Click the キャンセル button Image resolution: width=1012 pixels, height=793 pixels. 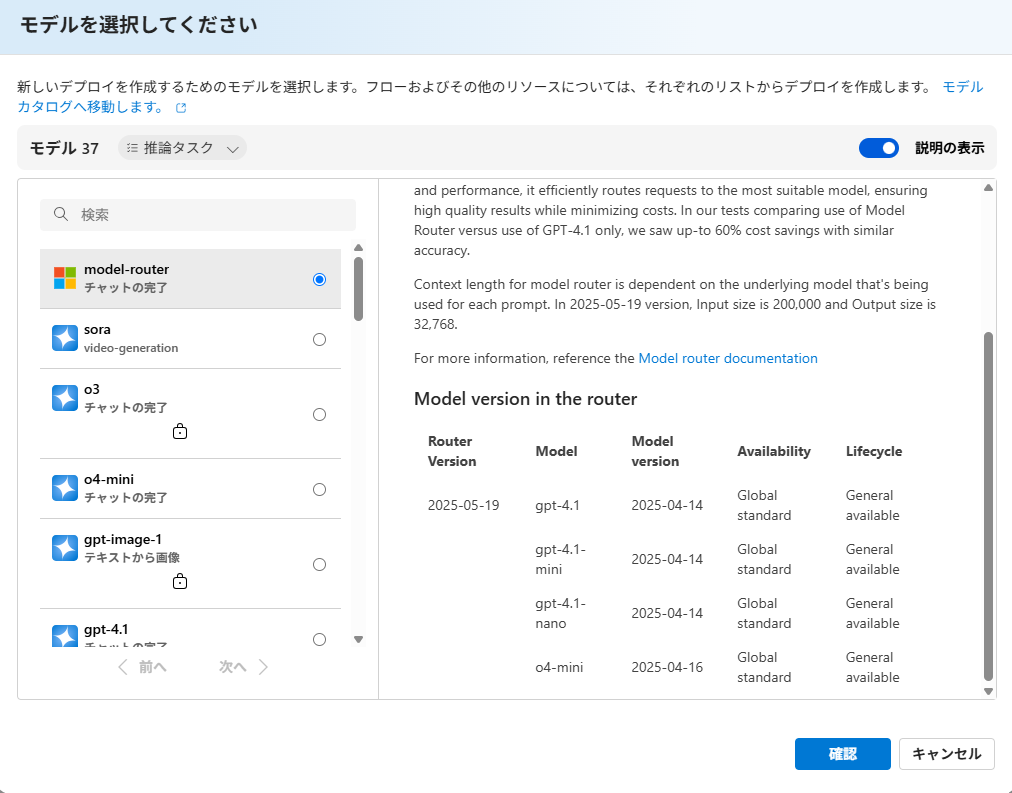tap(946, 754)
